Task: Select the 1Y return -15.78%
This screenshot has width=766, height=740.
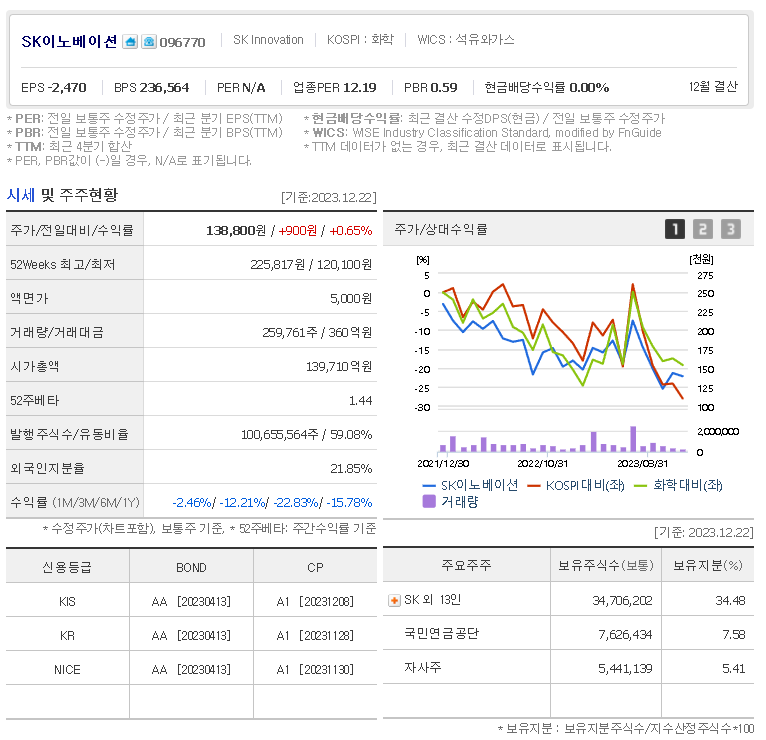Action: click(x=349, y=502)
